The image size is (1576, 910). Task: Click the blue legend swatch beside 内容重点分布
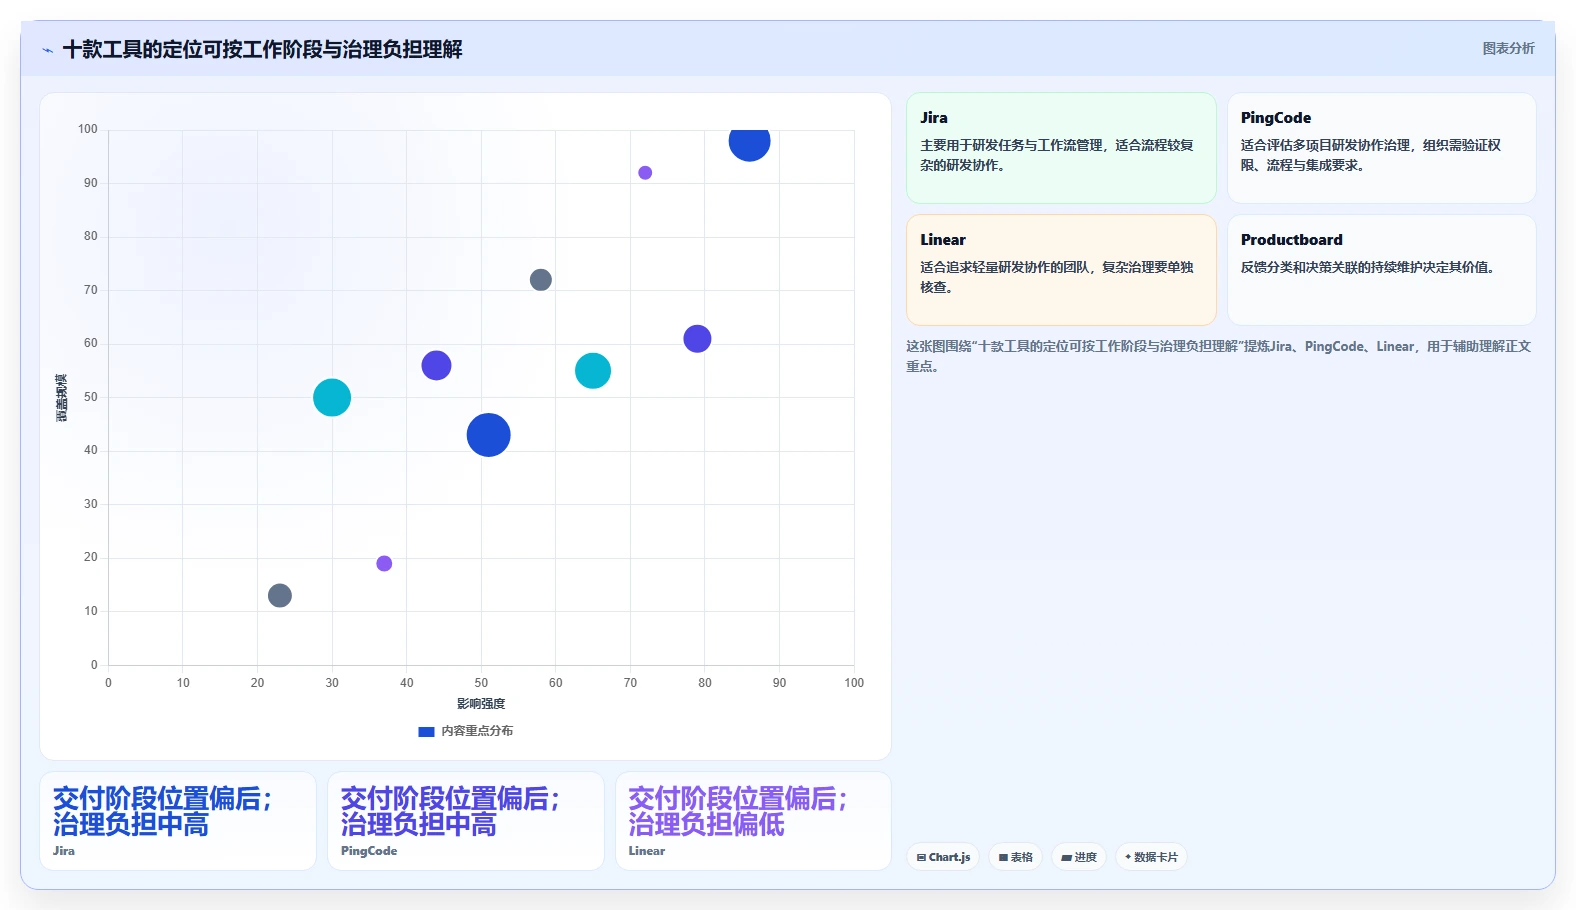(426, 732)
